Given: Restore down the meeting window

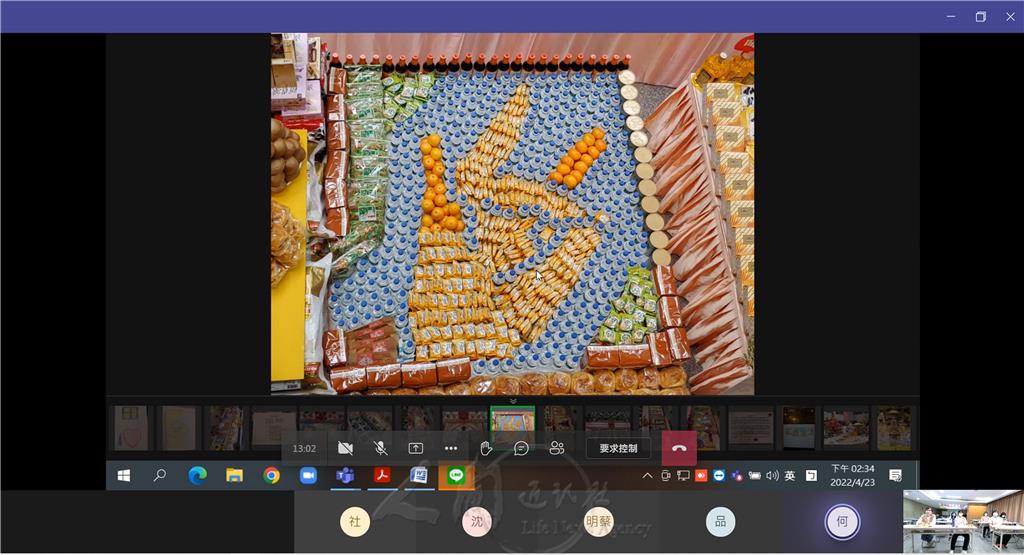Looking at the screenshot, I should 980,17.
